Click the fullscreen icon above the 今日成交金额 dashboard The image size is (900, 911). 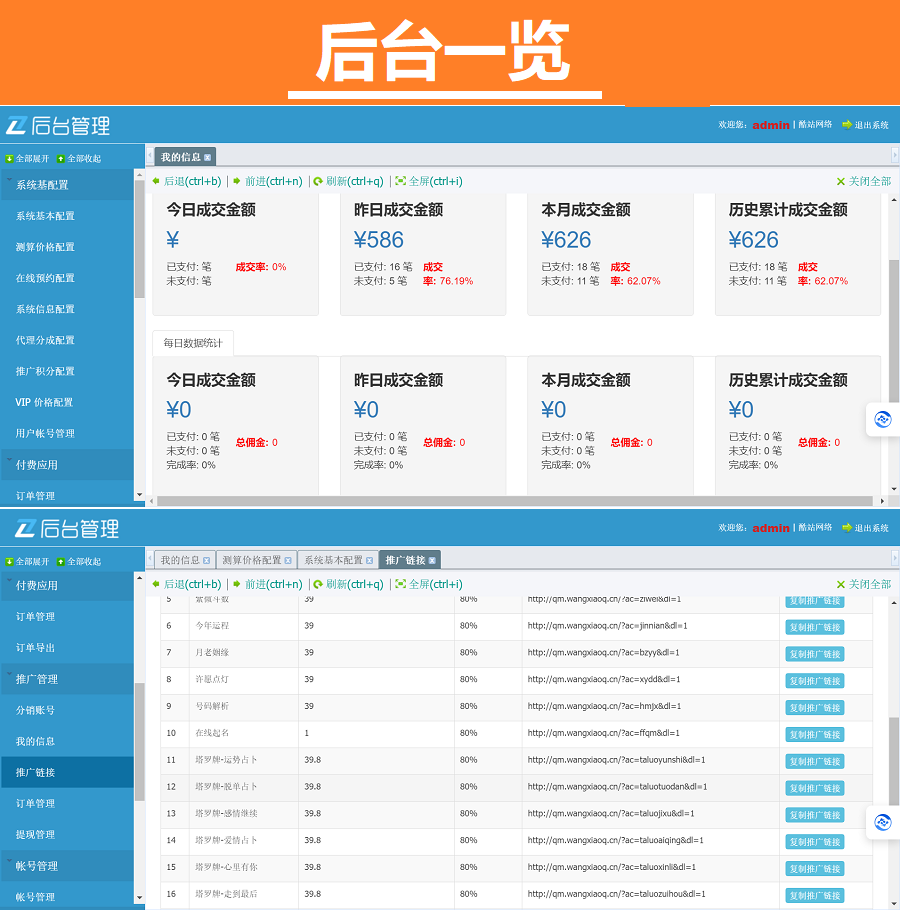coord(400,182)
